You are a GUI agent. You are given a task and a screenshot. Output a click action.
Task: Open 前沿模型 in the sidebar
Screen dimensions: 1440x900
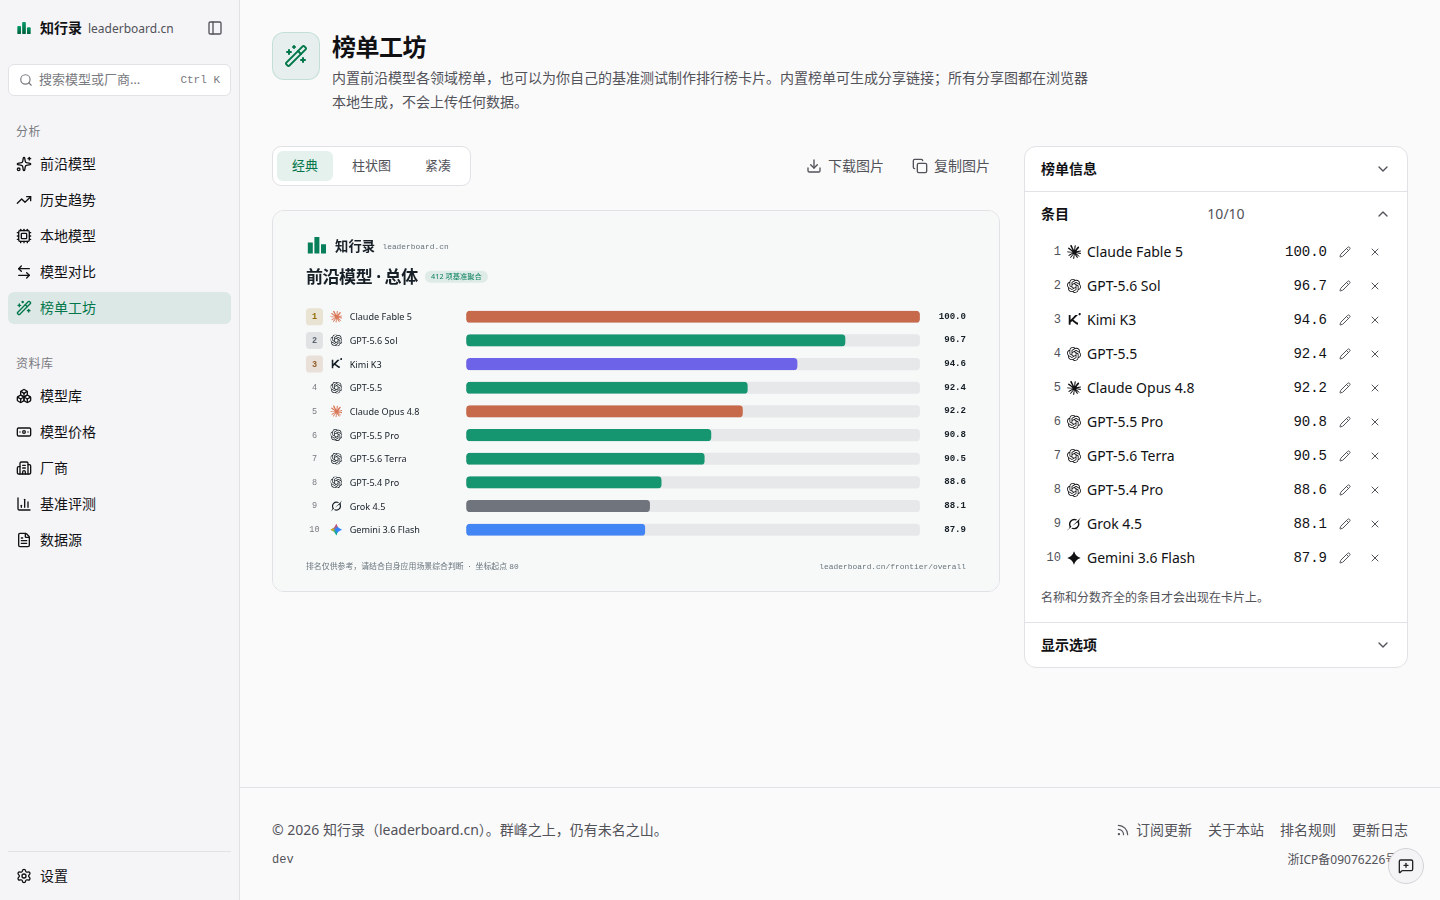point(119,164)
